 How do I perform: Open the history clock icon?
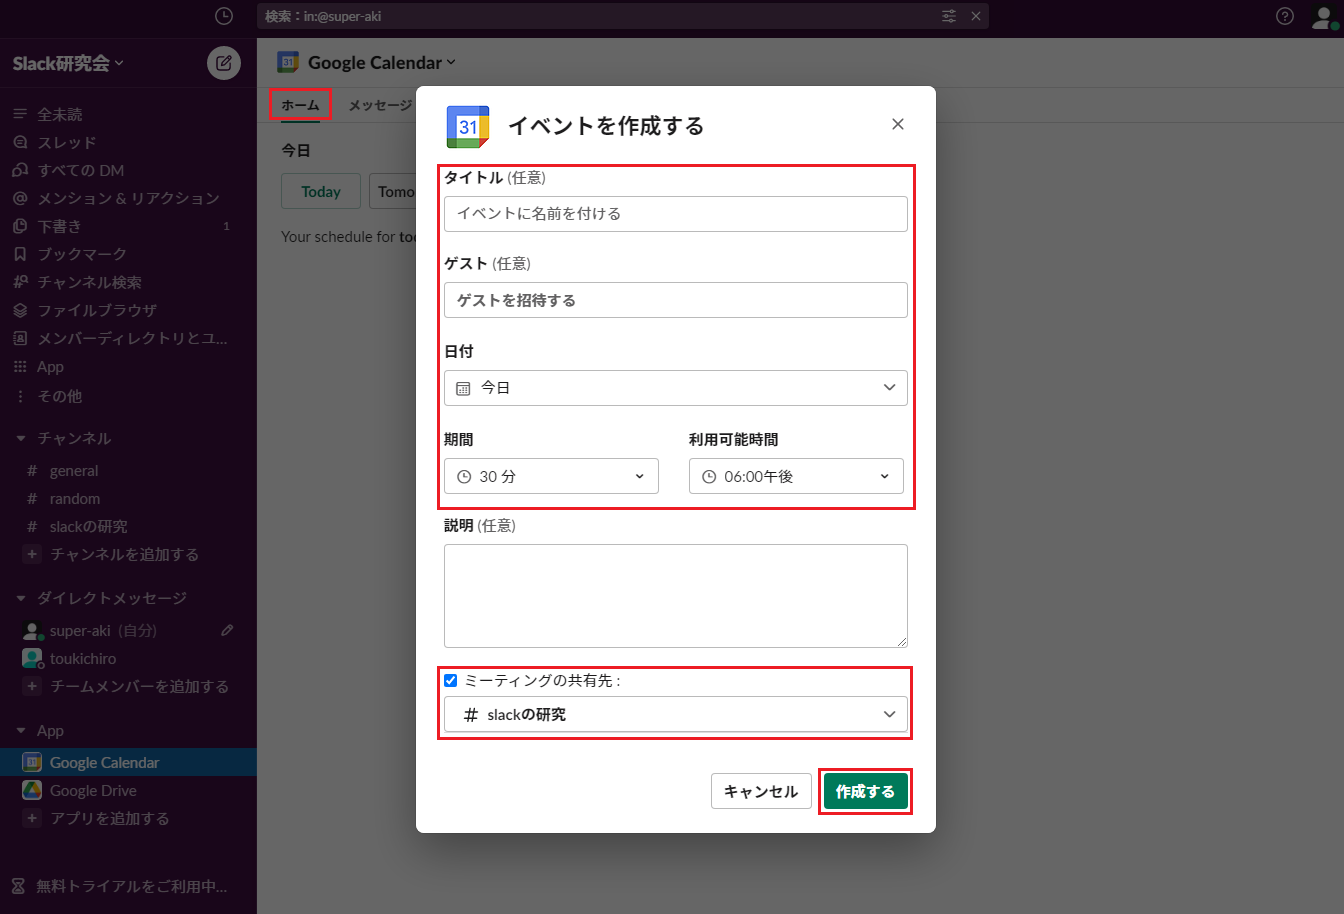pyautogui.click(x=224, y=16)
